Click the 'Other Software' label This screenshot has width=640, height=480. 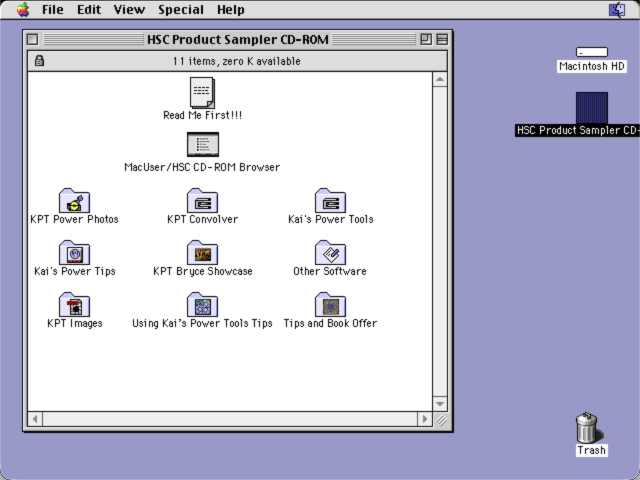coord(330,271)
